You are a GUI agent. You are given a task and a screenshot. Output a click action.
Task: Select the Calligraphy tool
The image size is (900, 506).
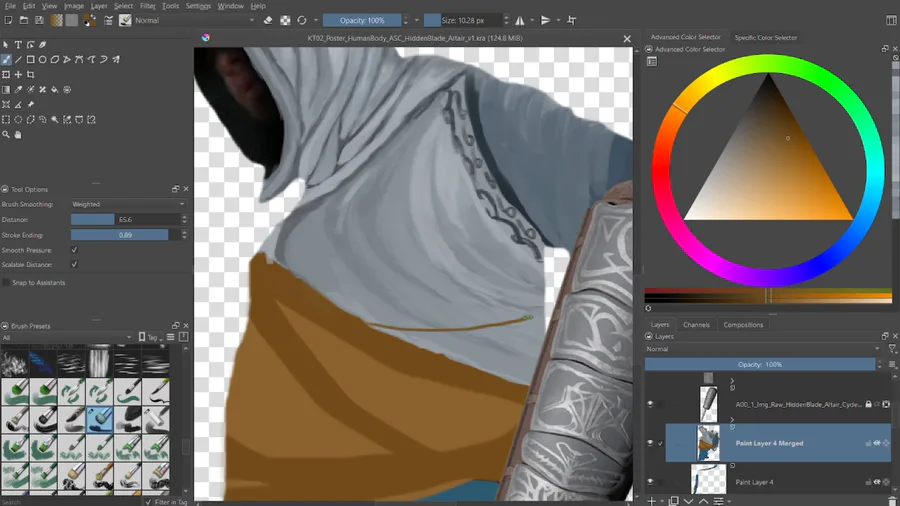pos(42,45)
